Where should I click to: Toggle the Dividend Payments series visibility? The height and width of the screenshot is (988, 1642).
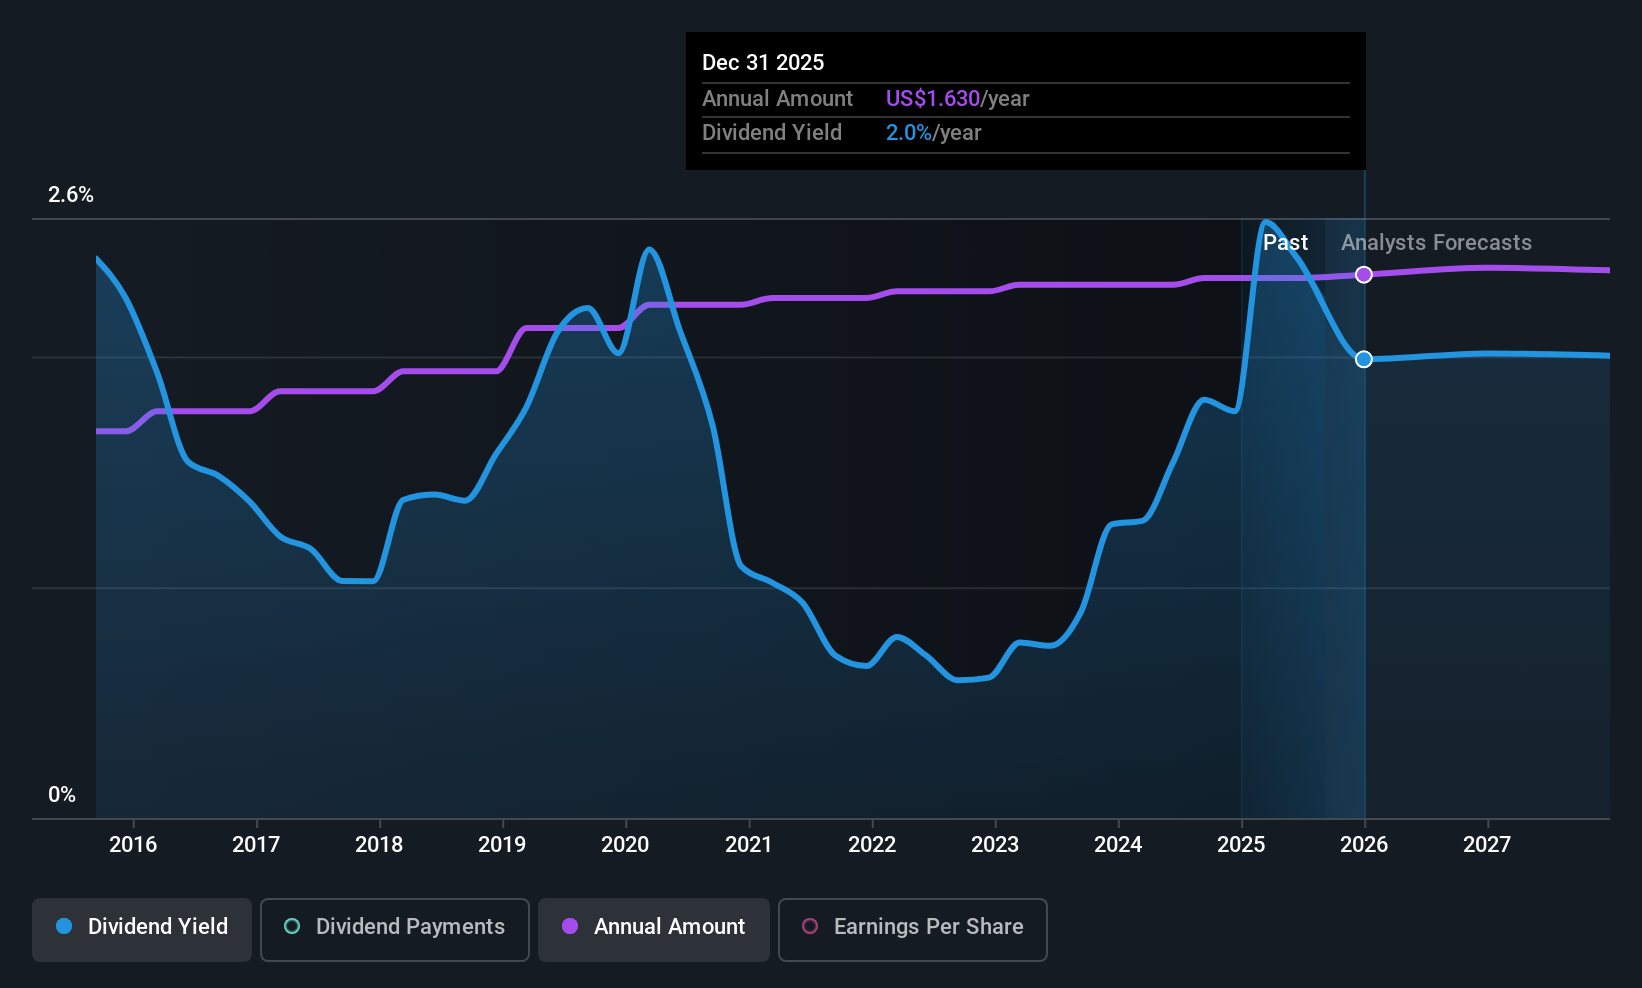394,929
